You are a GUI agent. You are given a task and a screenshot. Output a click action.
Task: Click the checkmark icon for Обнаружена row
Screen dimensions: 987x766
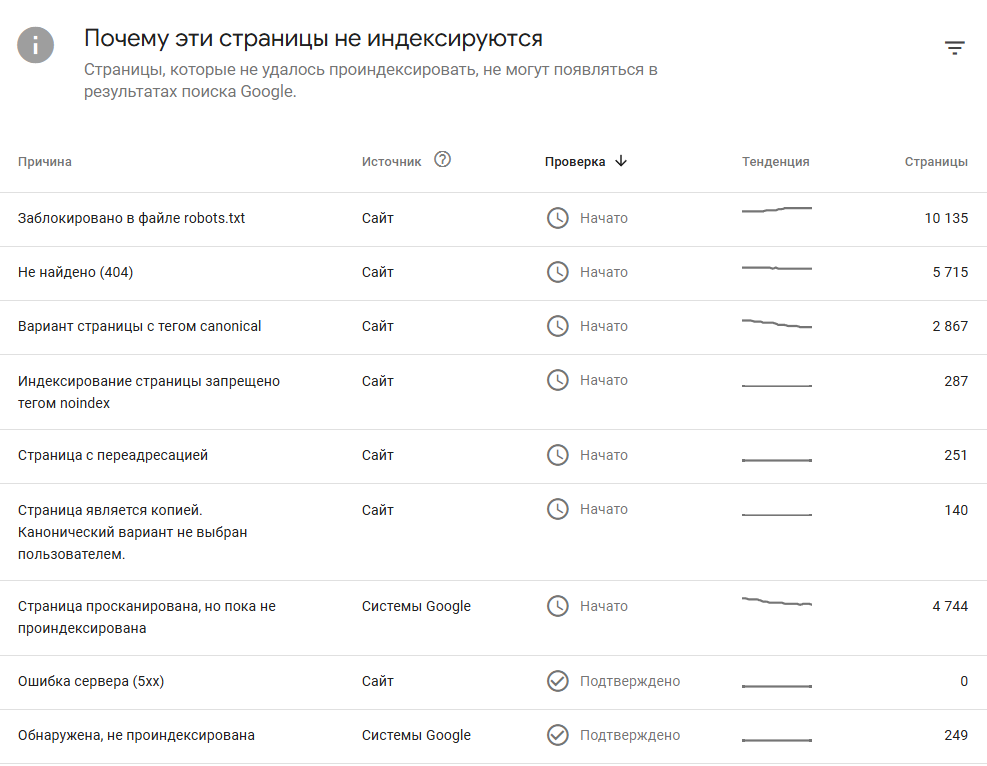click(x=557, y=735)
